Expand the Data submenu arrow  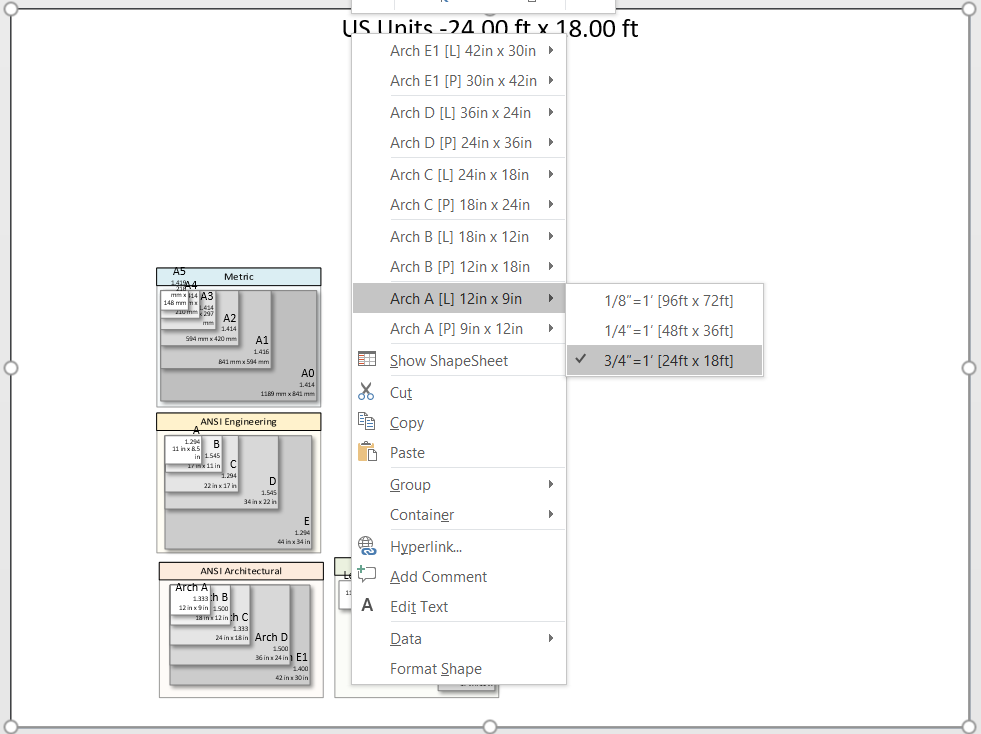553,638
